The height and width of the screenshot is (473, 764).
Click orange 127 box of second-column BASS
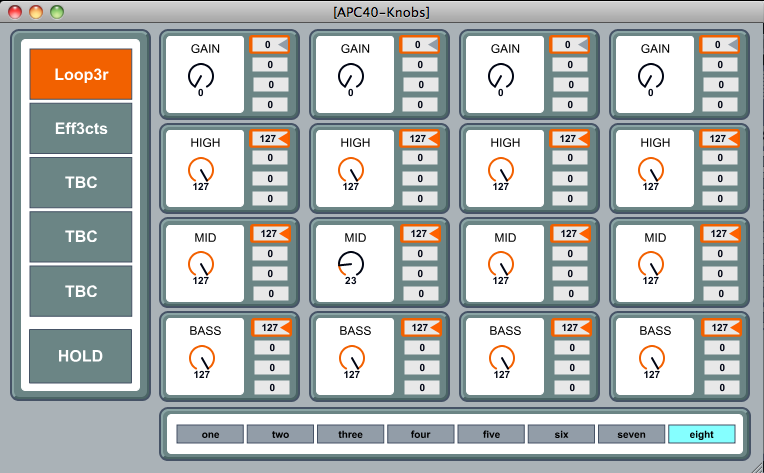click(422, 328)
